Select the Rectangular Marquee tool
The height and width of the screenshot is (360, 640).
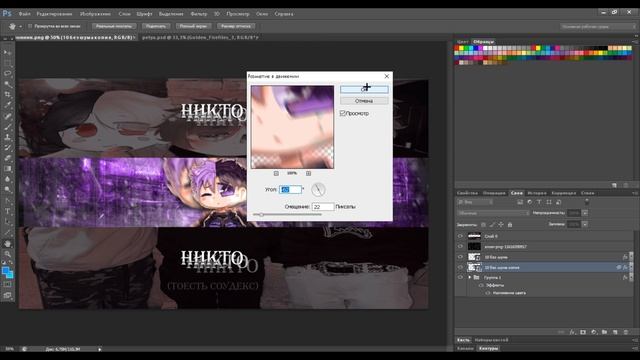coord(7,63)
